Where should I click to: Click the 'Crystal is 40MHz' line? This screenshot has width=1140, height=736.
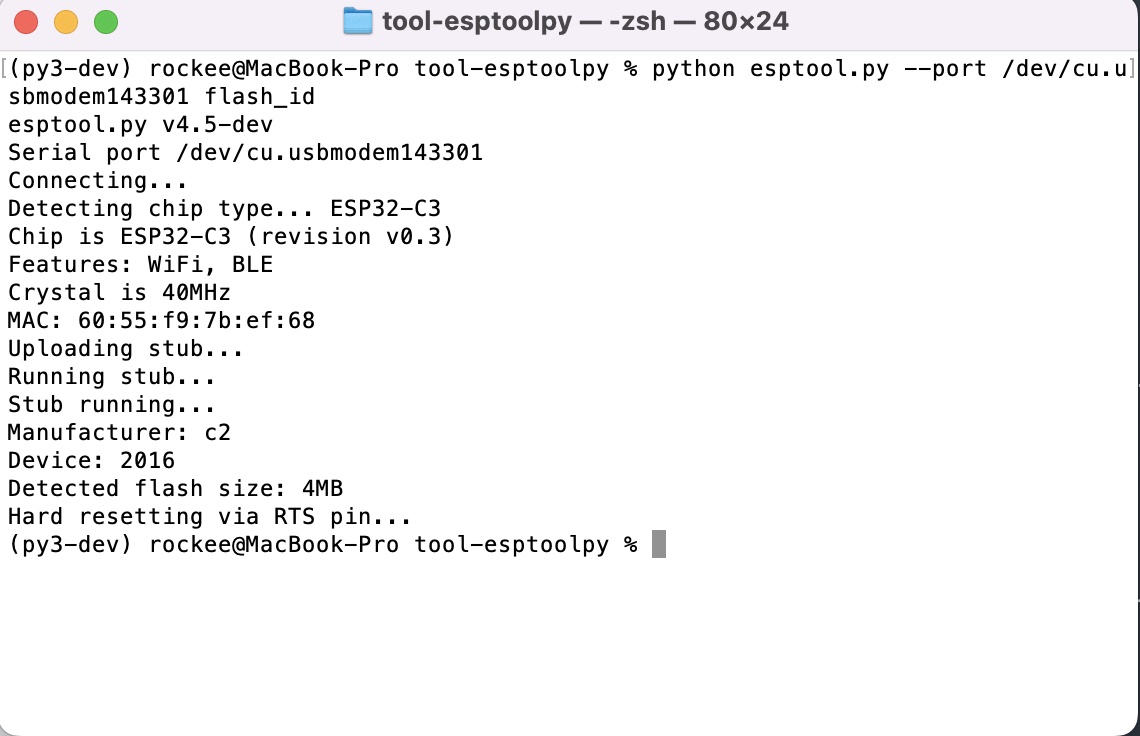[x=119, y=292]
